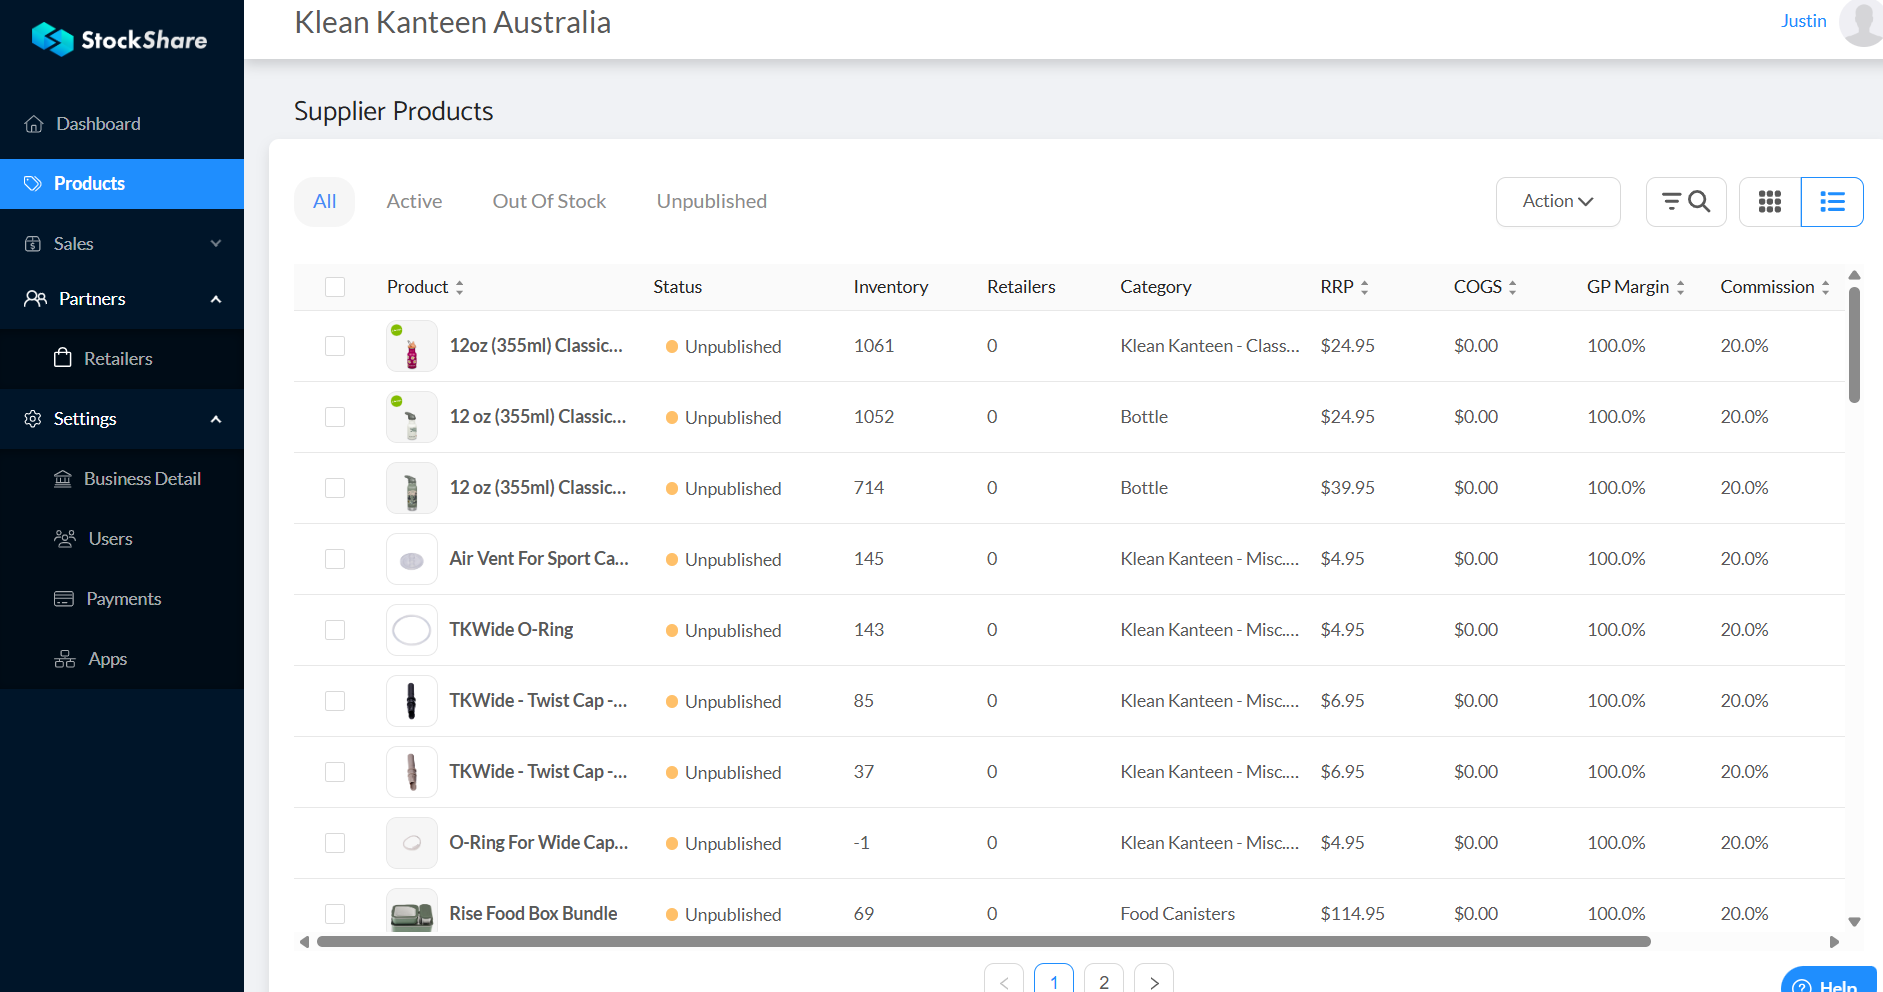
Task: Click the horizontal table scrollbar
Action: (983, 941)
